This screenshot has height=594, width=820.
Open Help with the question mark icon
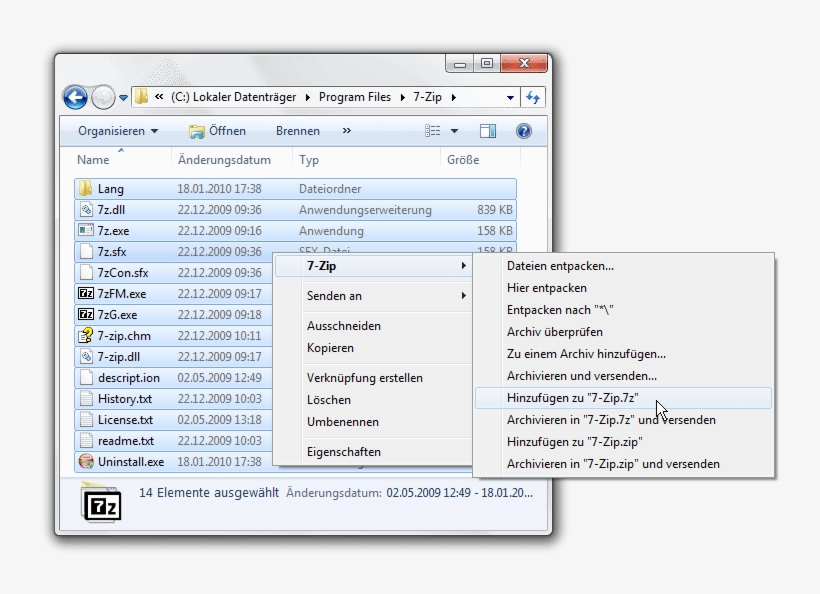click(523, 131)
